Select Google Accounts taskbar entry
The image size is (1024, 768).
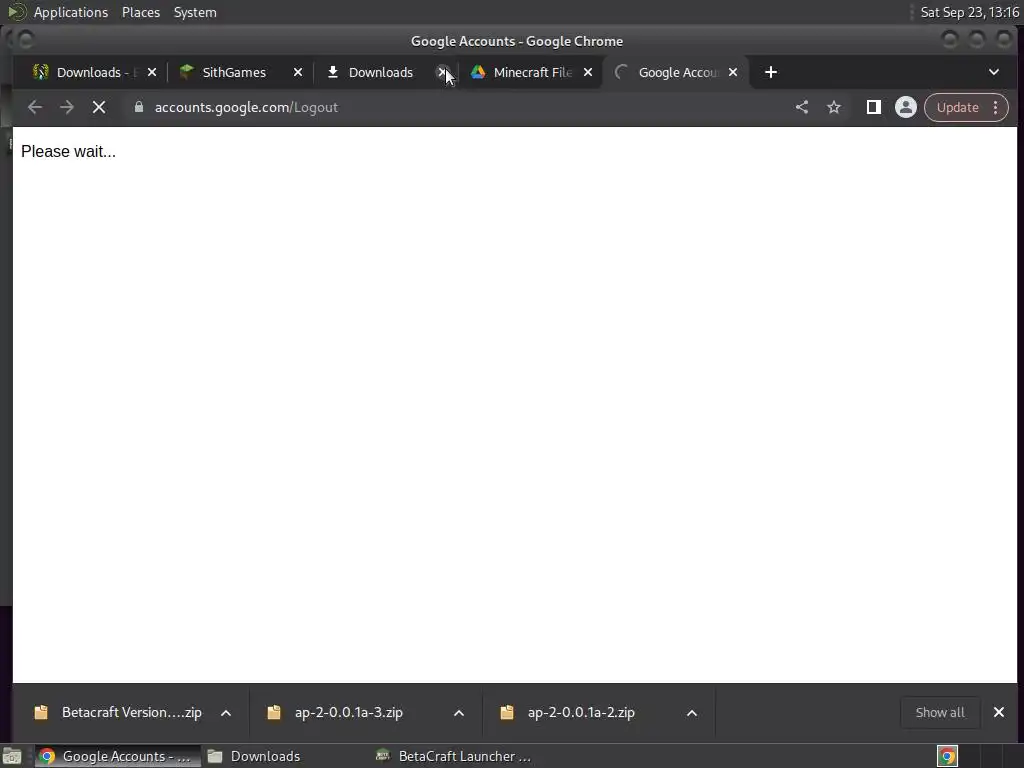pyautogui.click(x=118, y=756)
